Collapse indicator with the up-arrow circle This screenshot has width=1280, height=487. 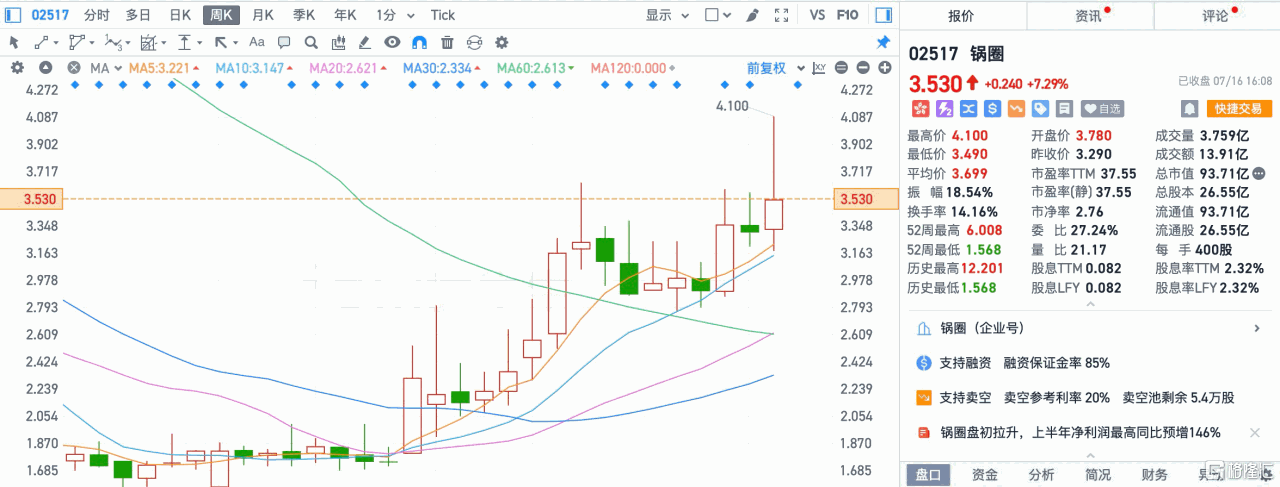tap(45, 68)
